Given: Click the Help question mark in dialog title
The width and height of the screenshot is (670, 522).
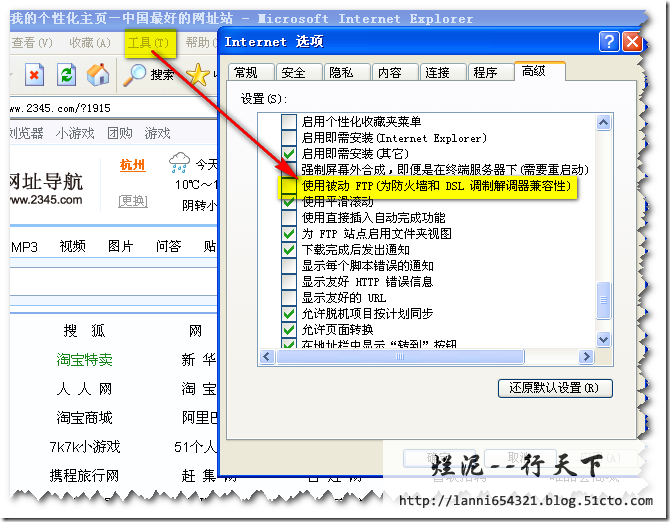Looking at the screenshot, I should (x=608, y=41).
